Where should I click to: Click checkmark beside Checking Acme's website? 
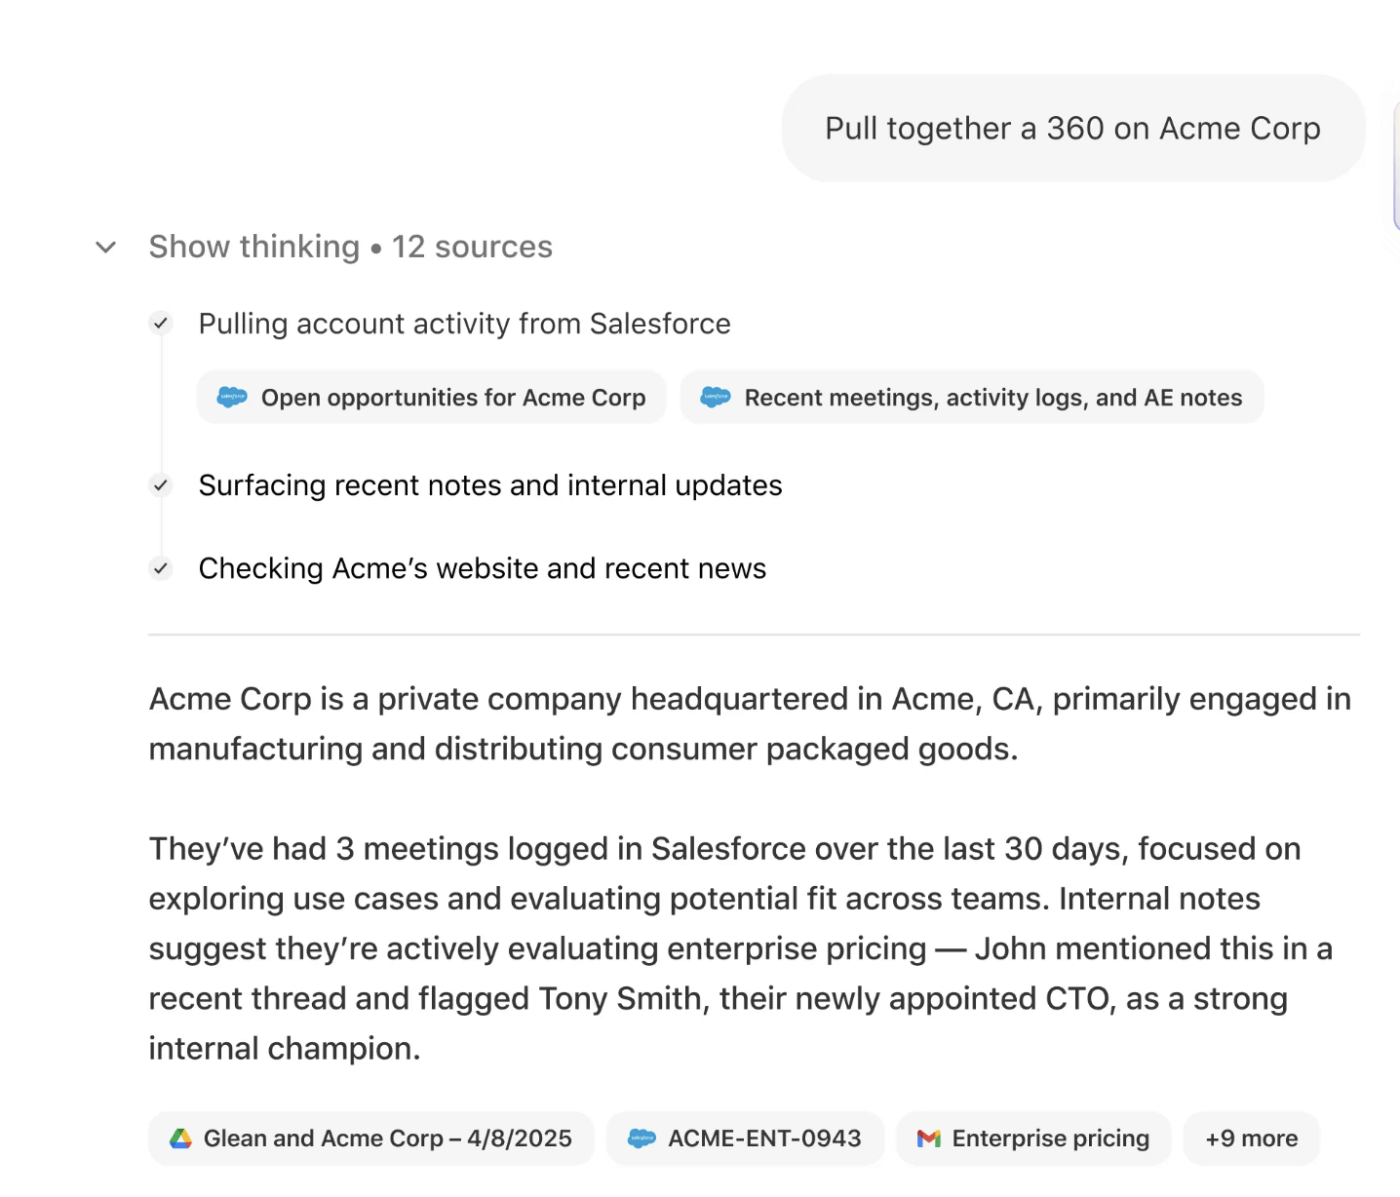[x=160, y=568]
